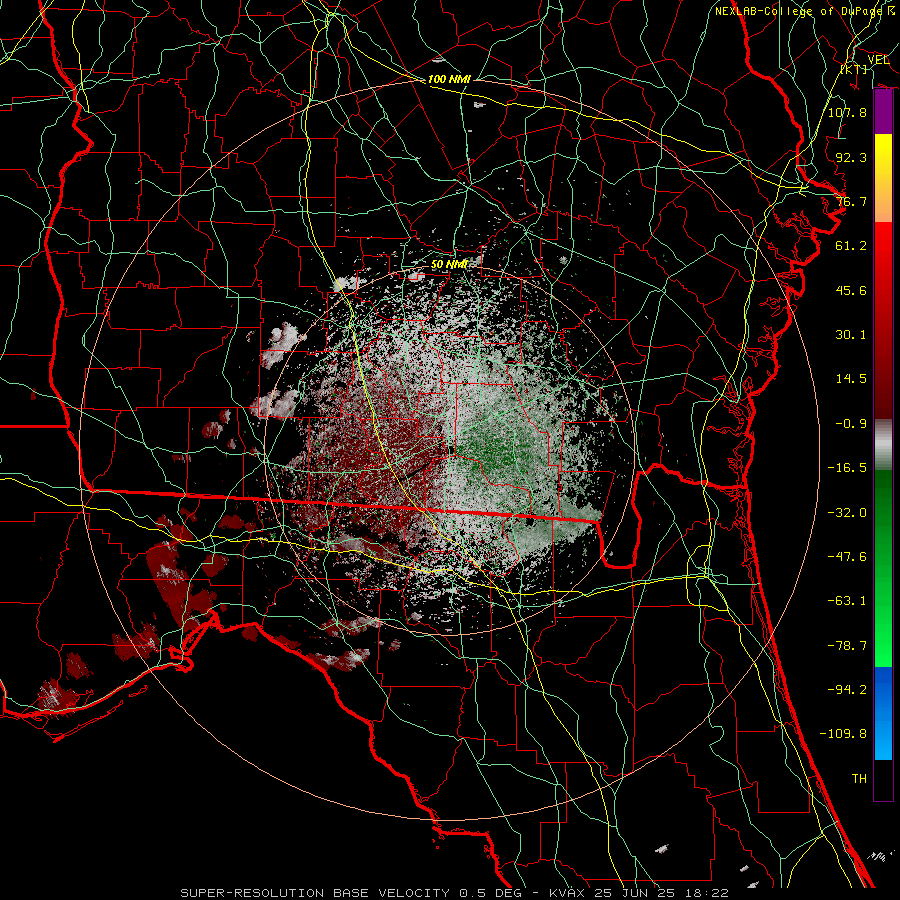Click the 50 NMI range ring label
The image size is (900, 900).
point(449,265)
